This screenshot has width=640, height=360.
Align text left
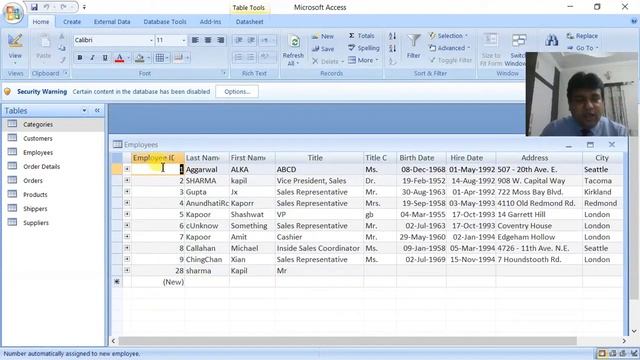195,40
